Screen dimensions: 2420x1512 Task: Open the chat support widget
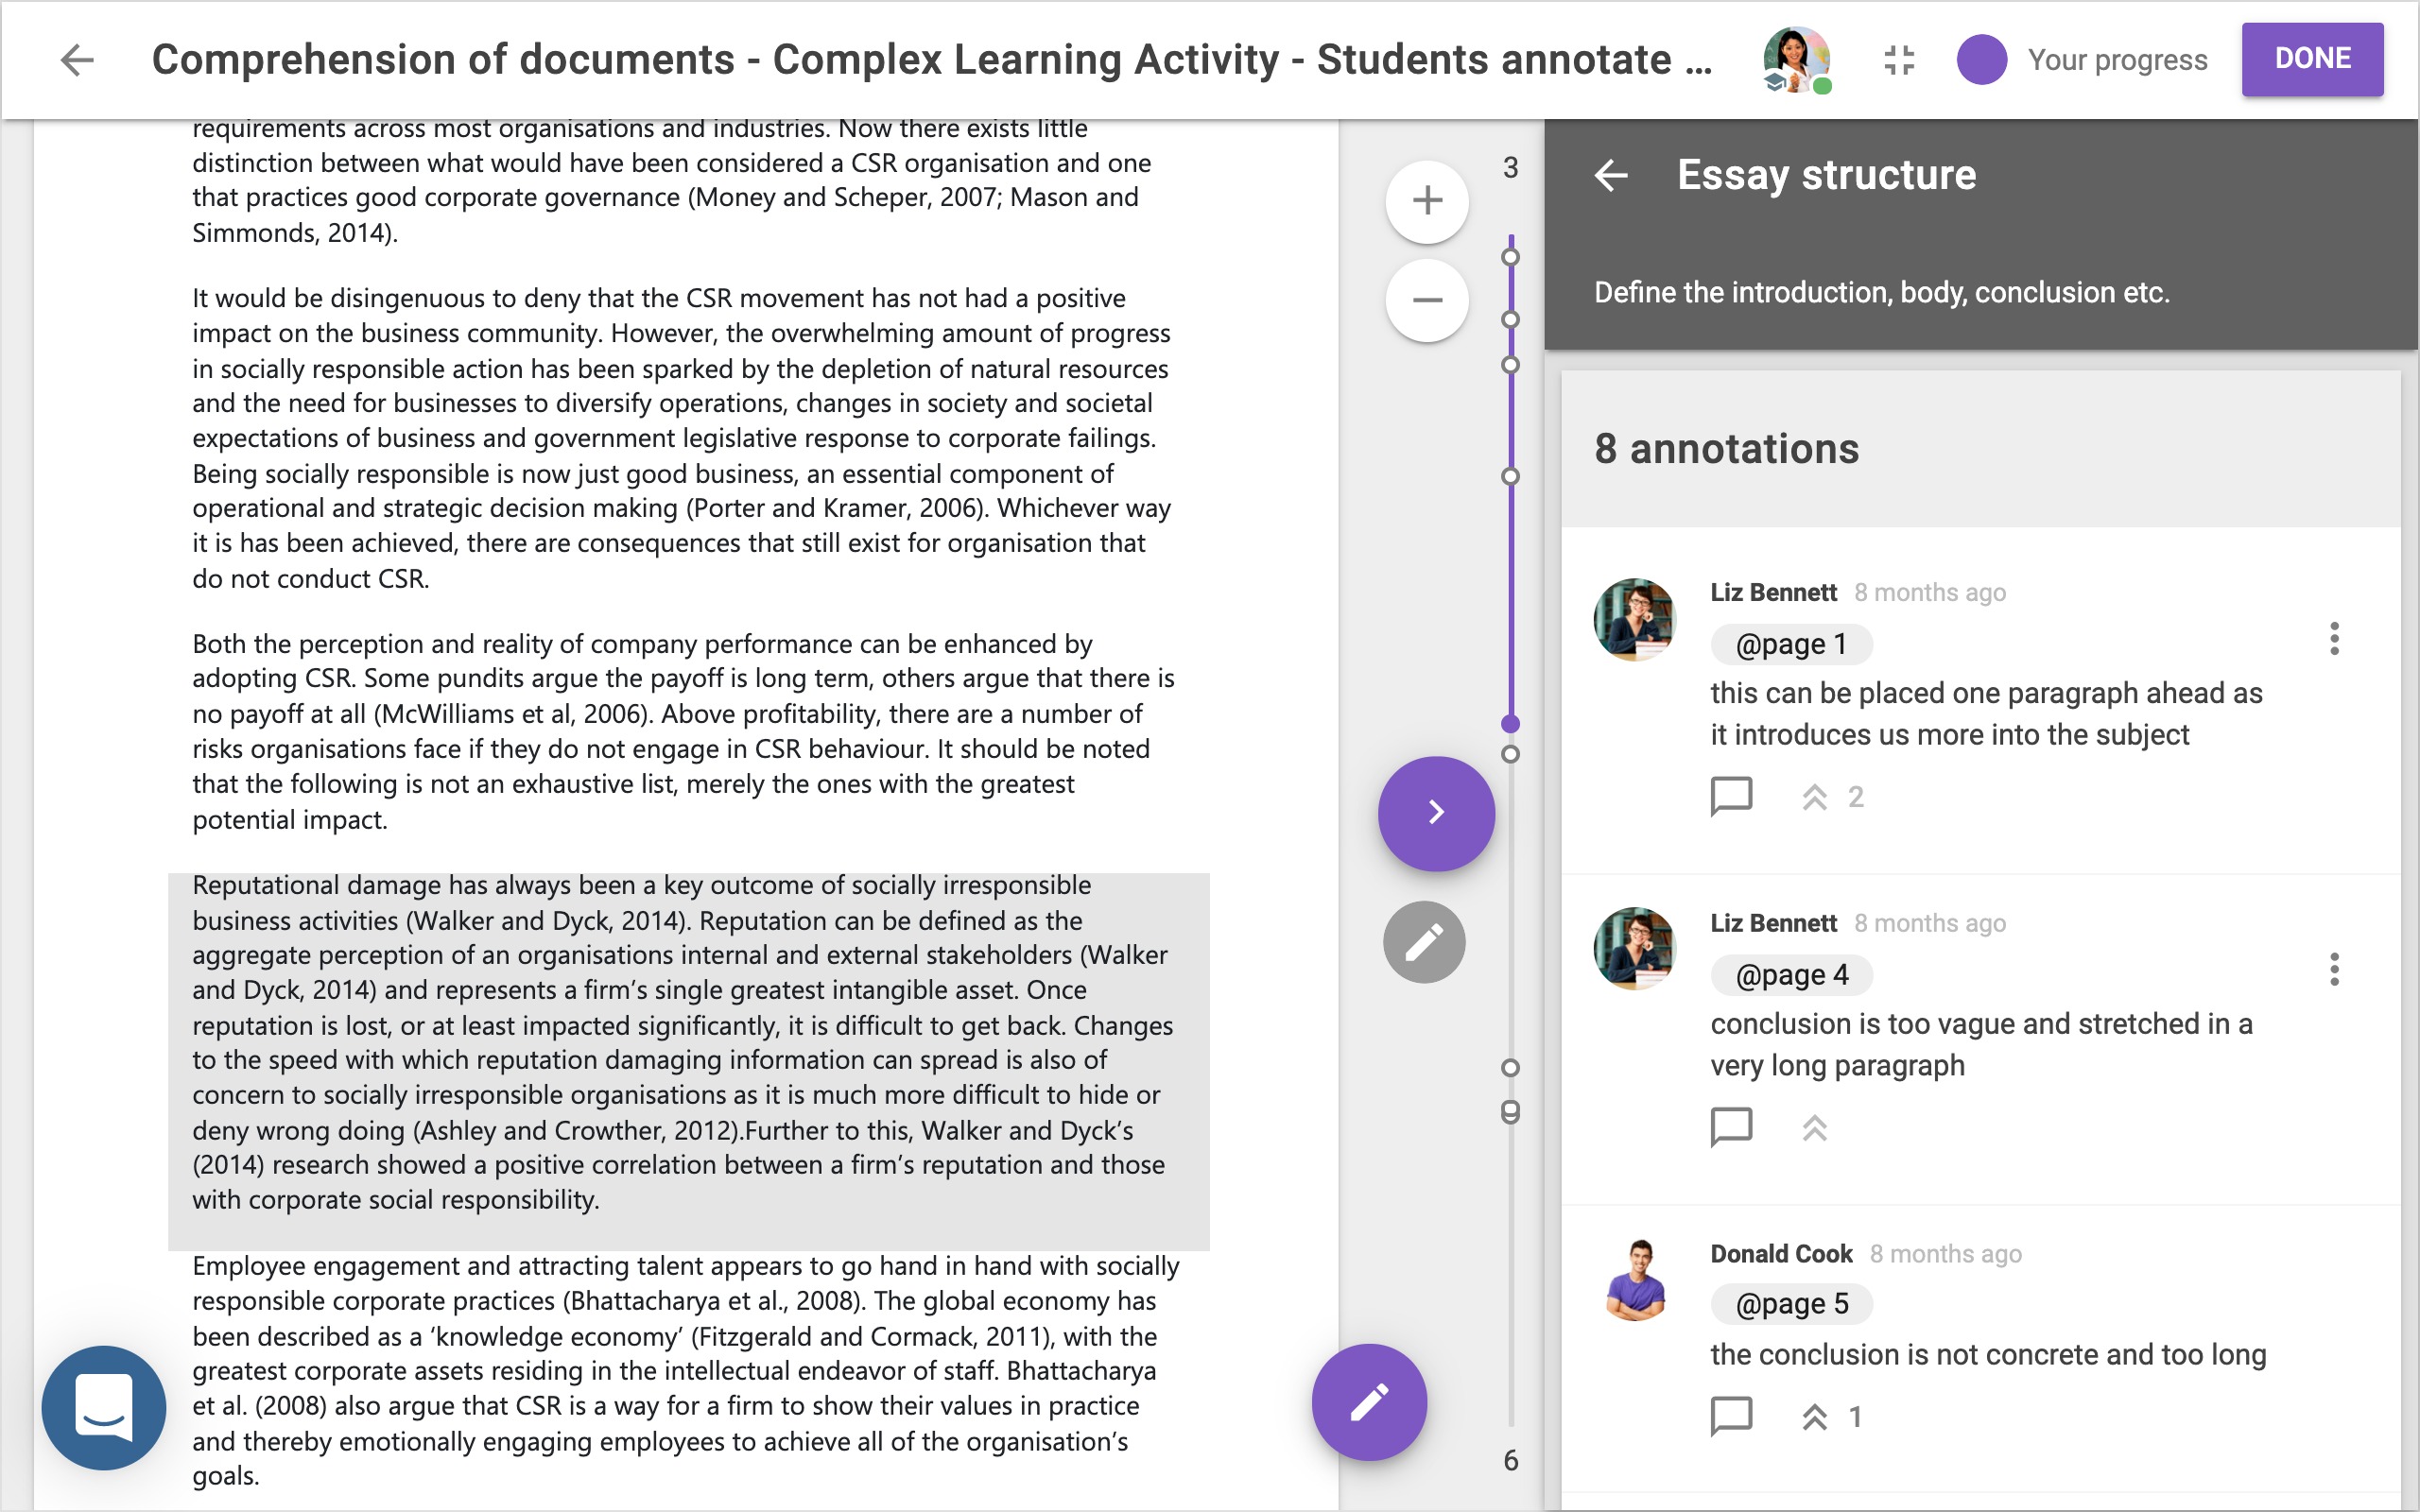click(x=104, y=1407)
